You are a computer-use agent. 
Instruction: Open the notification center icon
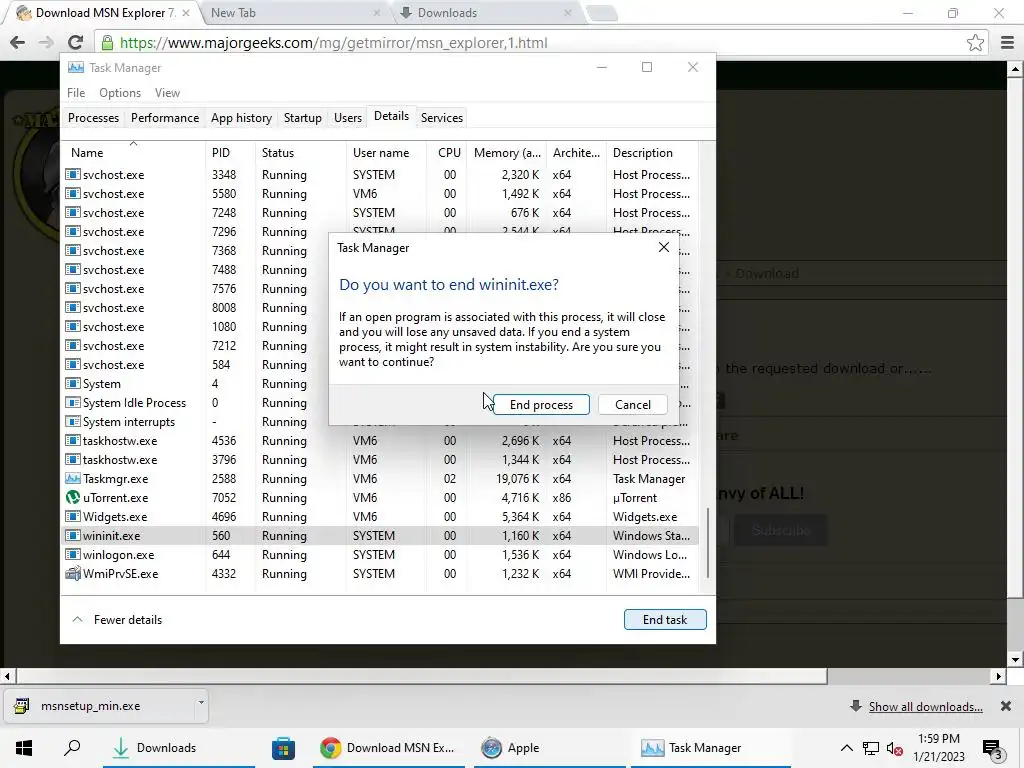pyautogui.click(x=993, y=749)
